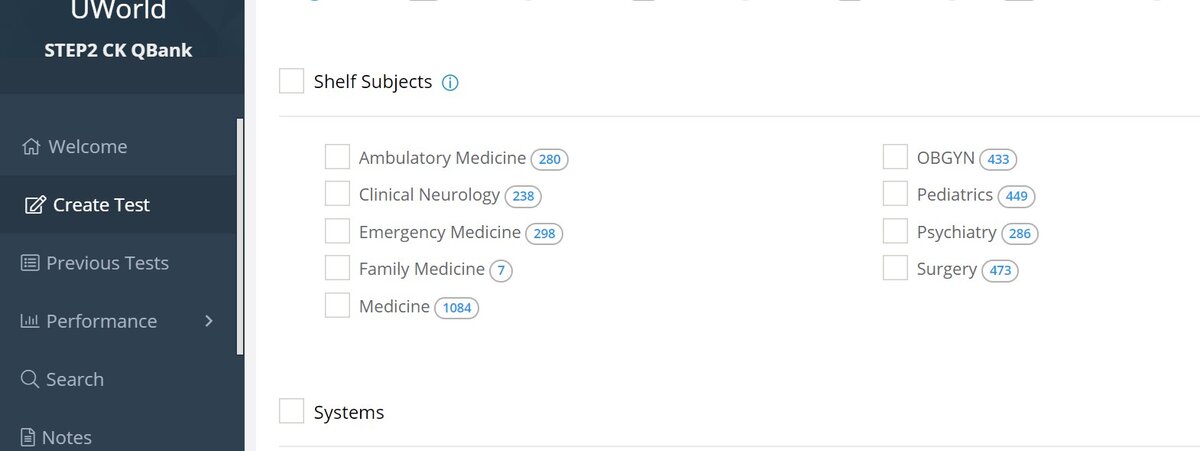This screenshot has width=1200, height=451.
Task: Click the Welcome home icon
Action: point(30,147)
